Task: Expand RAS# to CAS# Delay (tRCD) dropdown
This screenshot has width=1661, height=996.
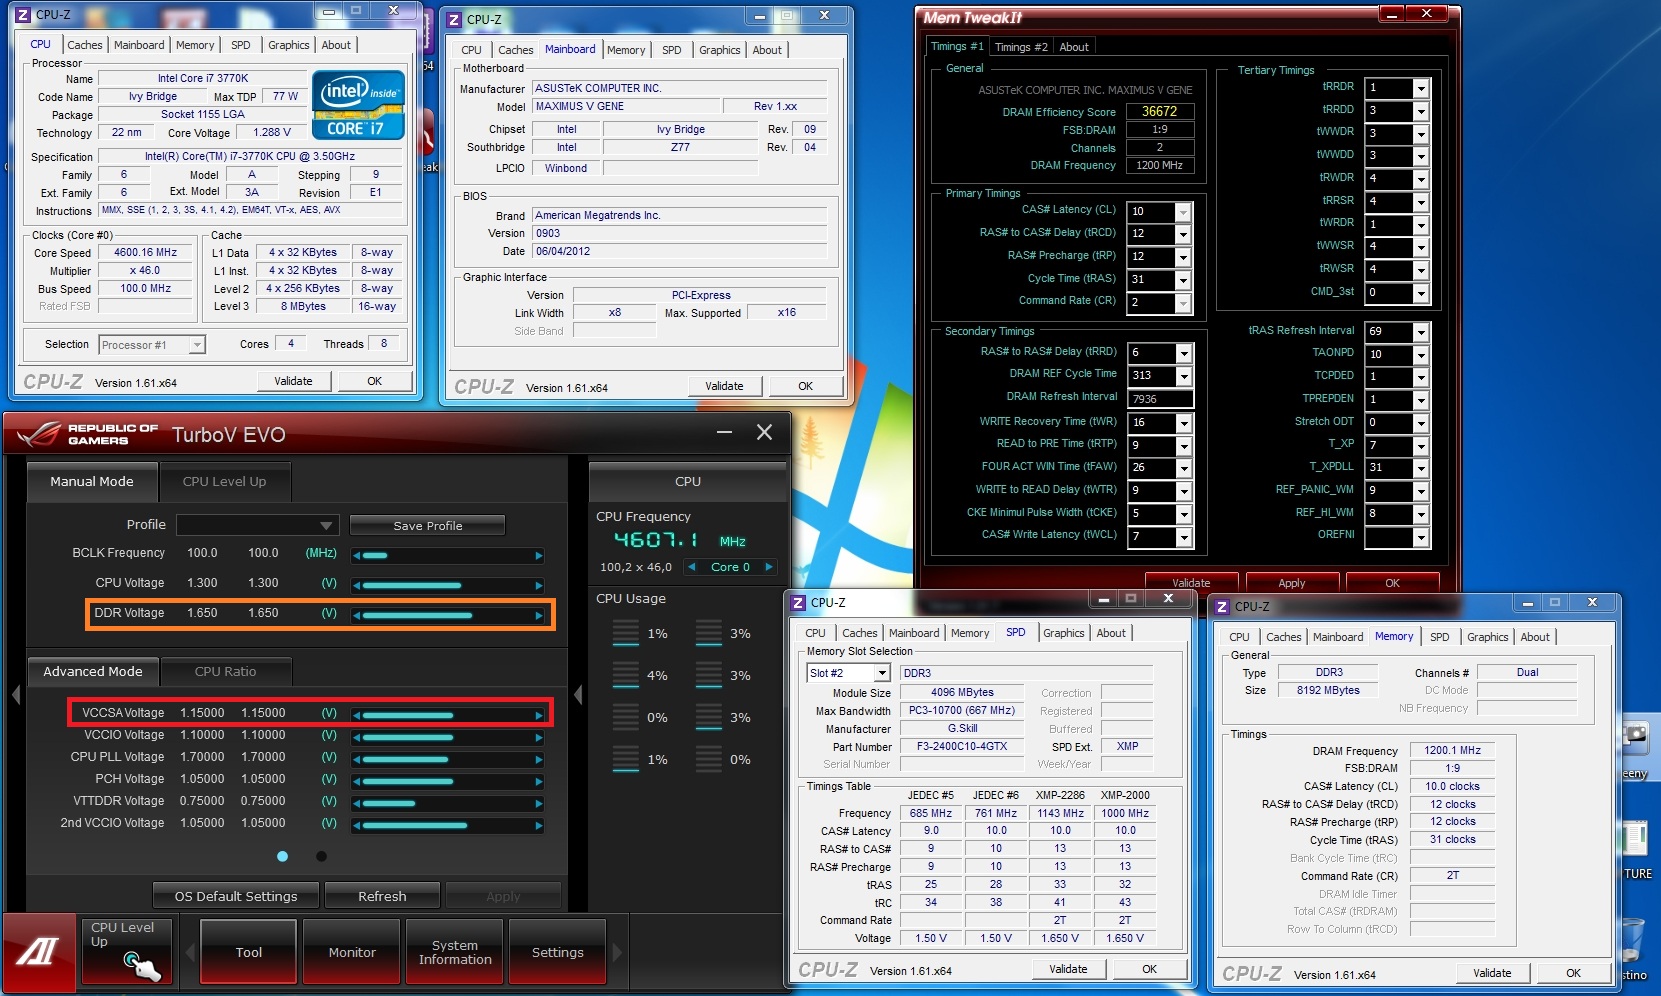Action: tap(1183, 234)
